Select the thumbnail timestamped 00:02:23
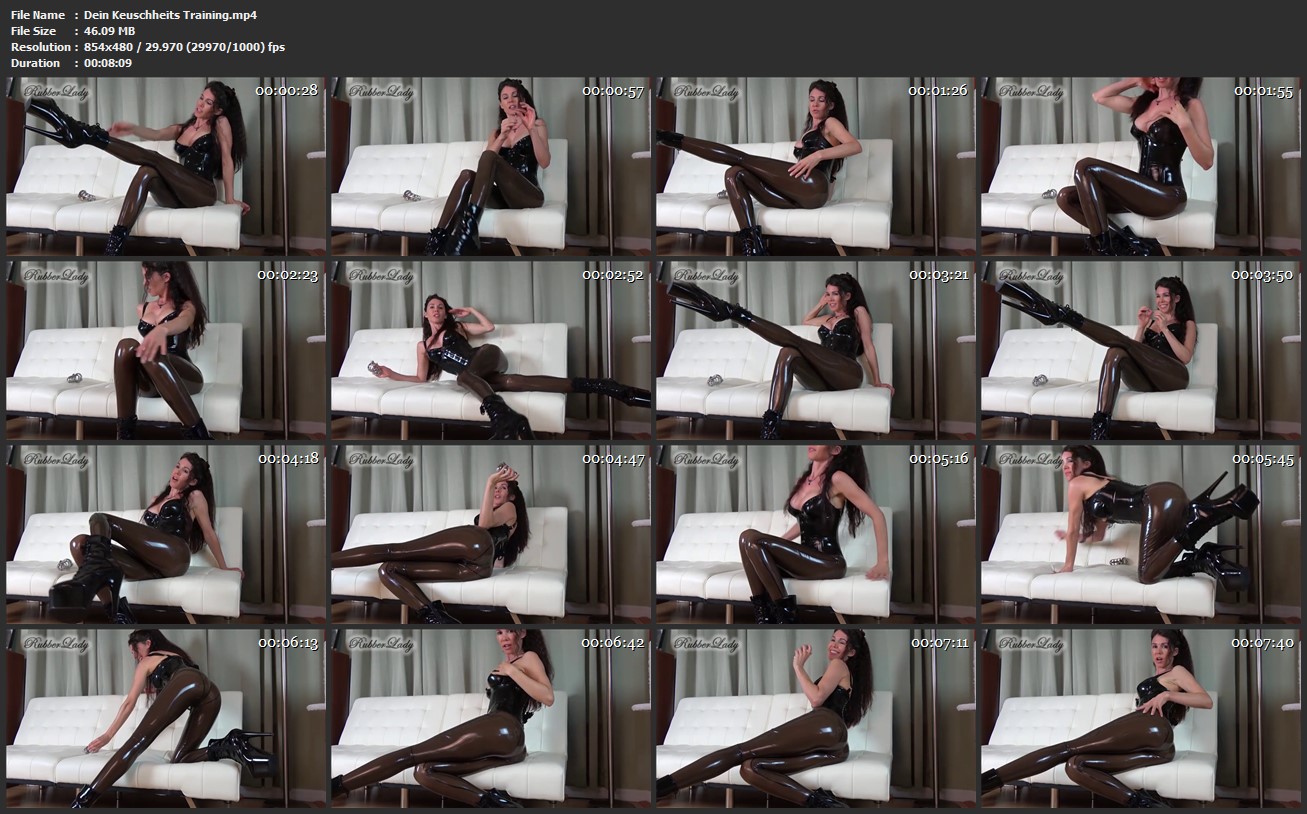 click(x=166, y=350)
